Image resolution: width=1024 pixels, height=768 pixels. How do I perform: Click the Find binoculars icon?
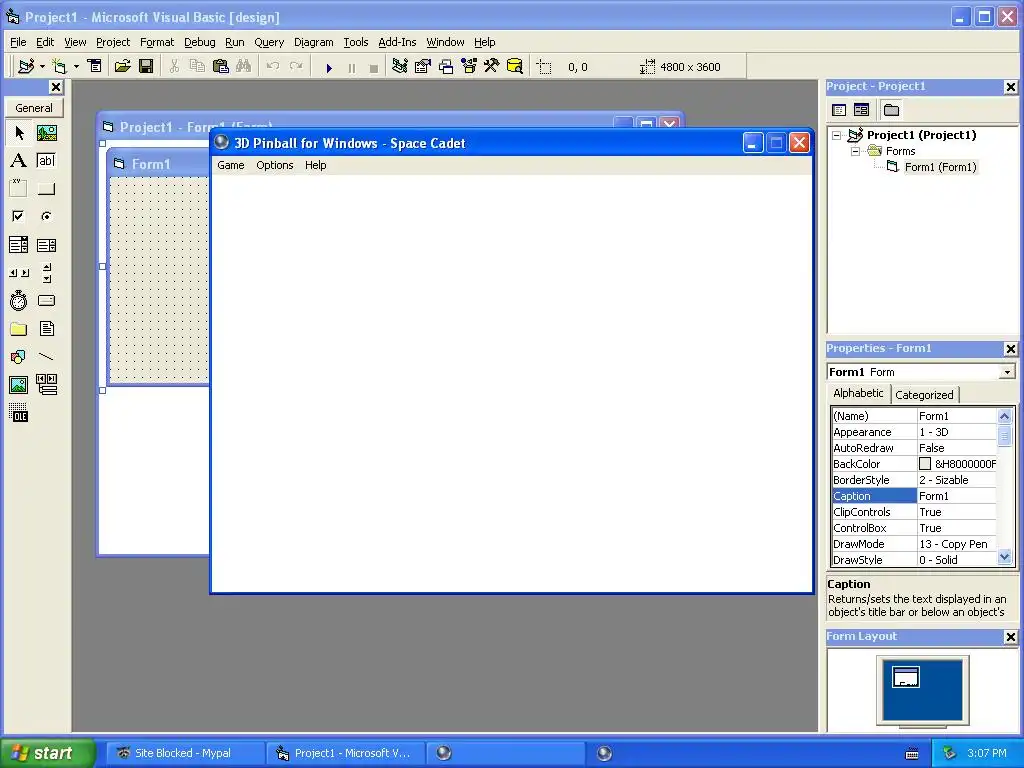244,66
